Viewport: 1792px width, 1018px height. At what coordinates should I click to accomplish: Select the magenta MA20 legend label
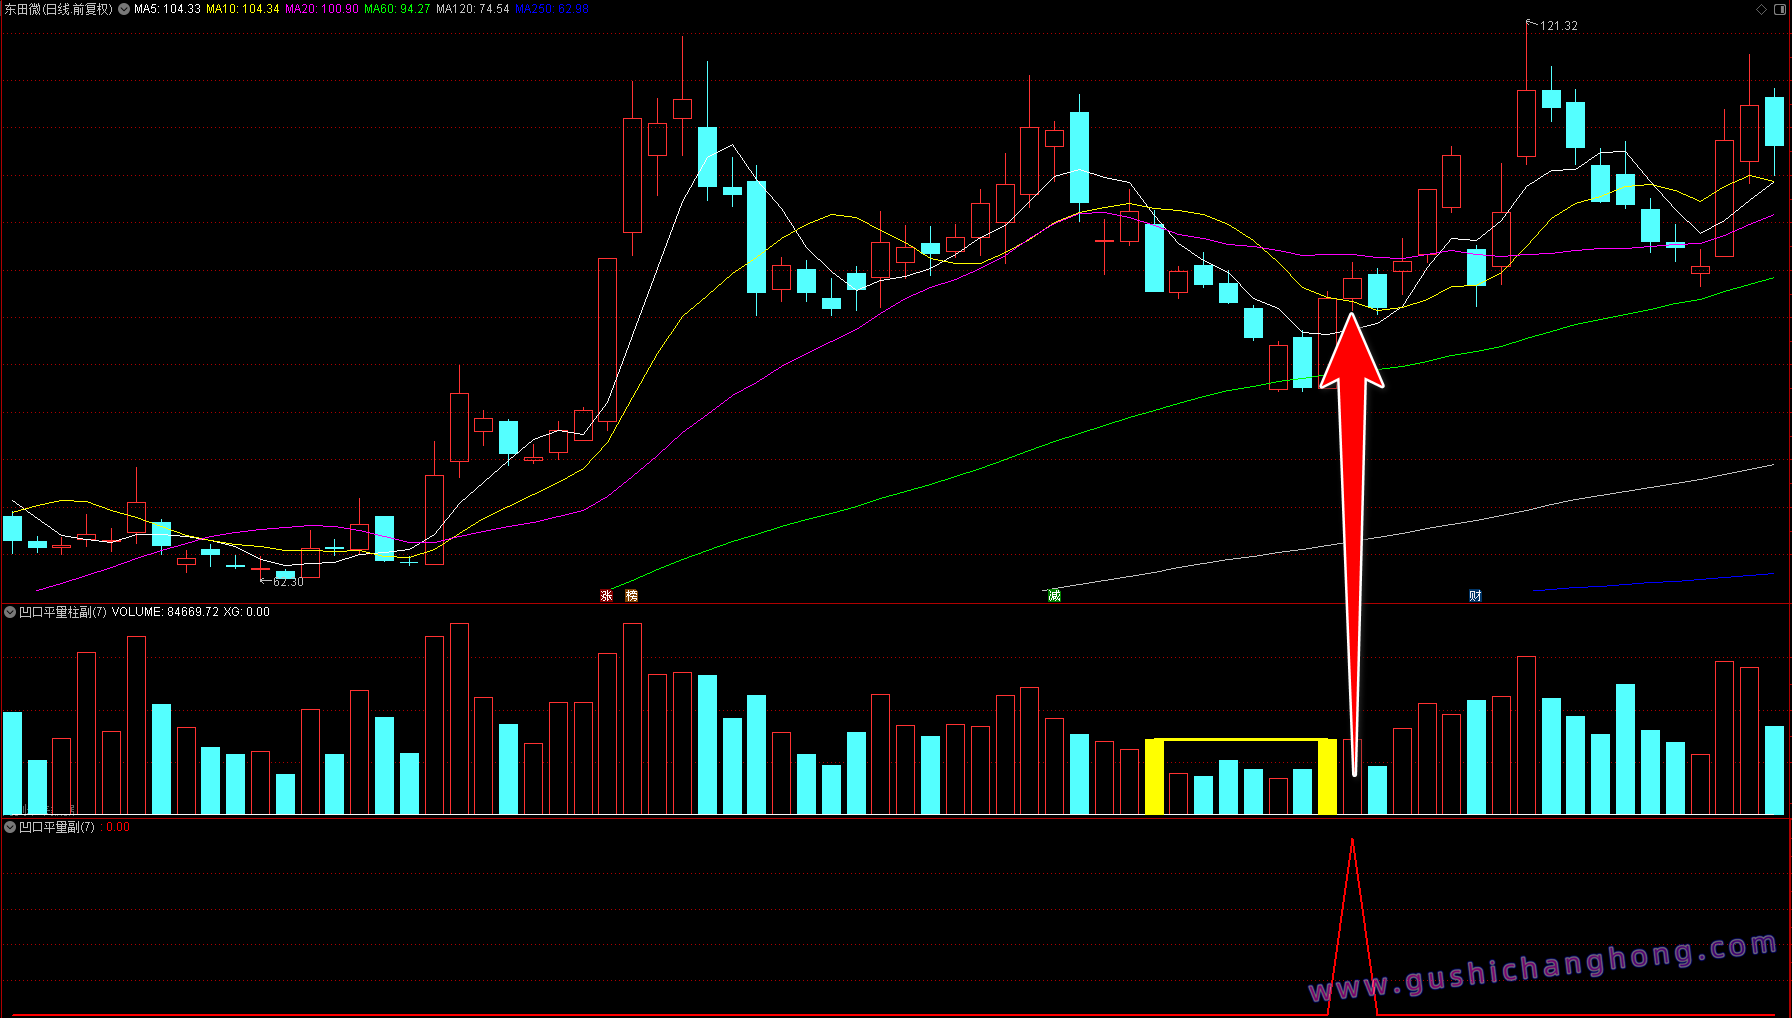click(x=321, y=9)
